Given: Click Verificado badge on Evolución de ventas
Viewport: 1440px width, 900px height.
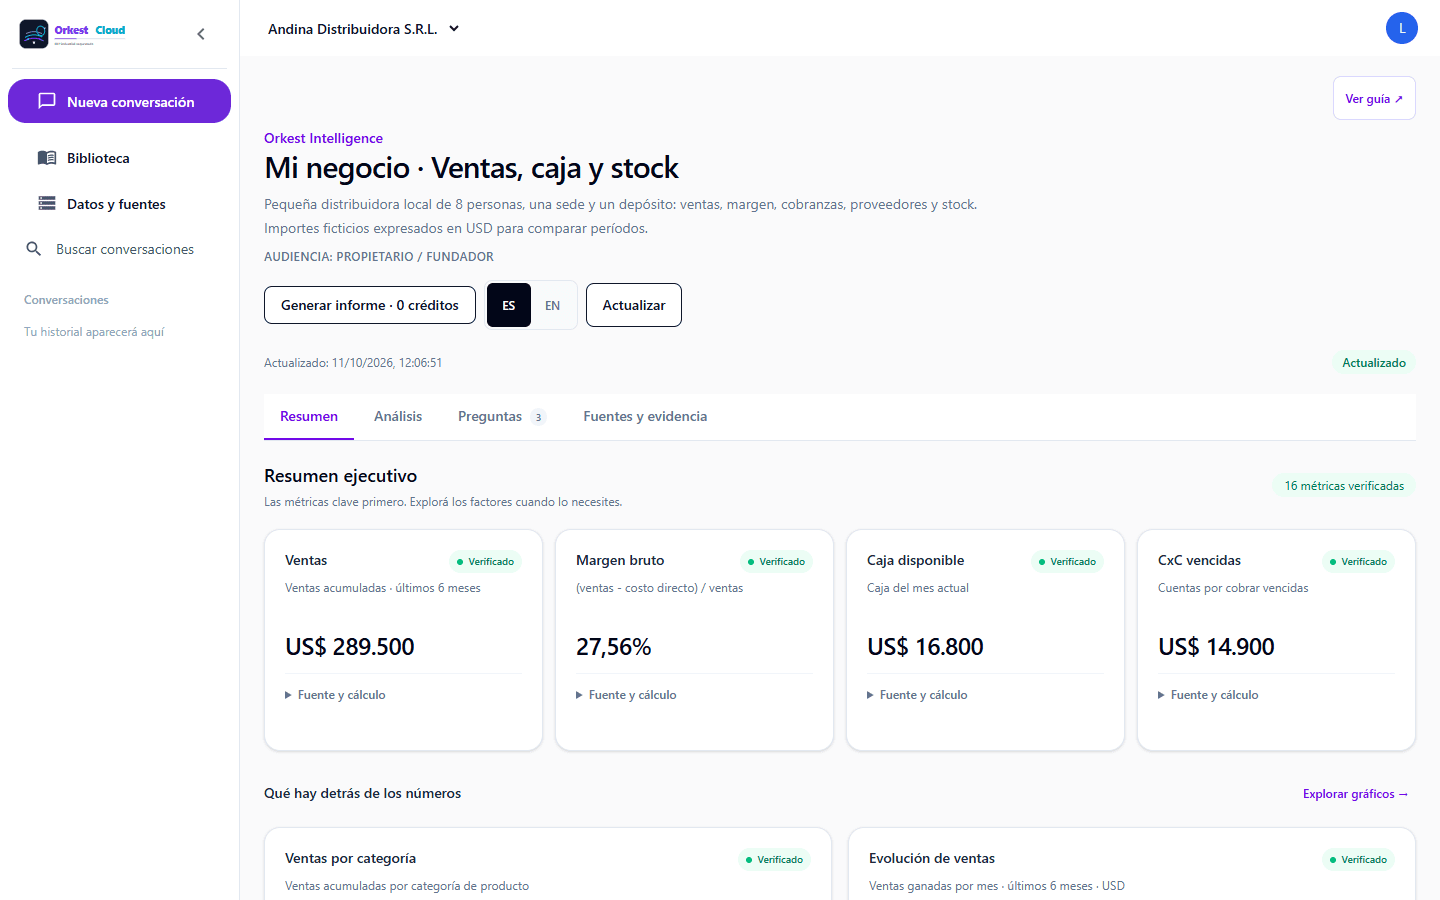Looking at the screenshot, I should (1358, 860).
